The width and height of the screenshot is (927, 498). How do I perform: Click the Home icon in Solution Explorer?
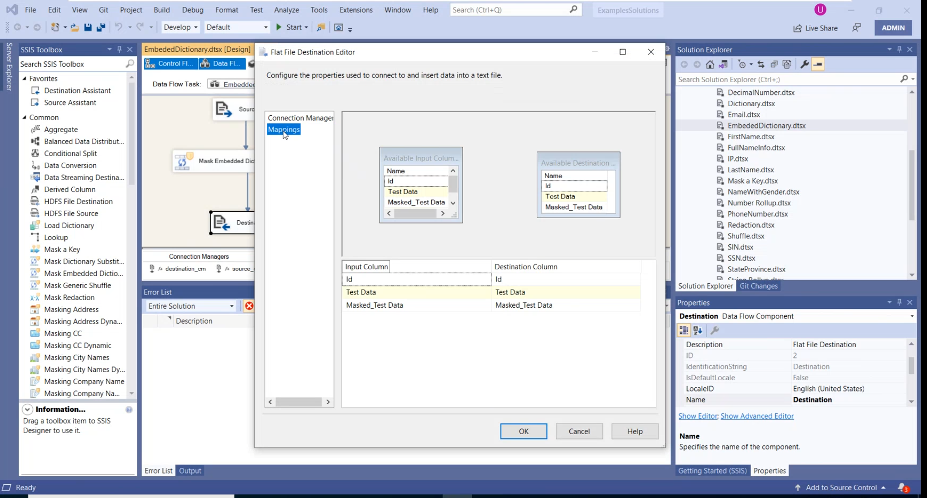point(710,64)
